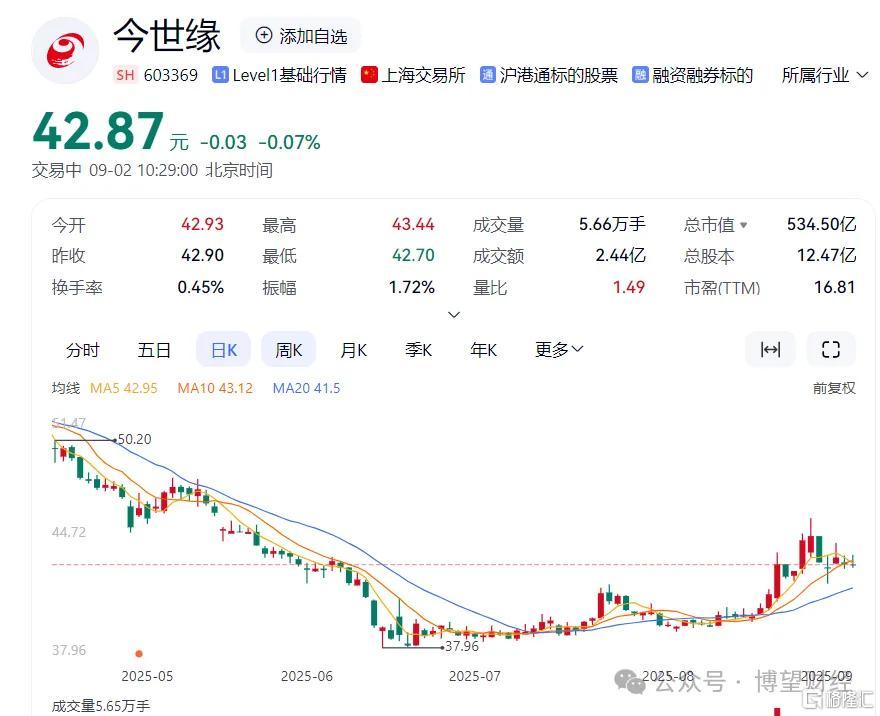Switch to the 五日 tab

(x=154, y=350)
